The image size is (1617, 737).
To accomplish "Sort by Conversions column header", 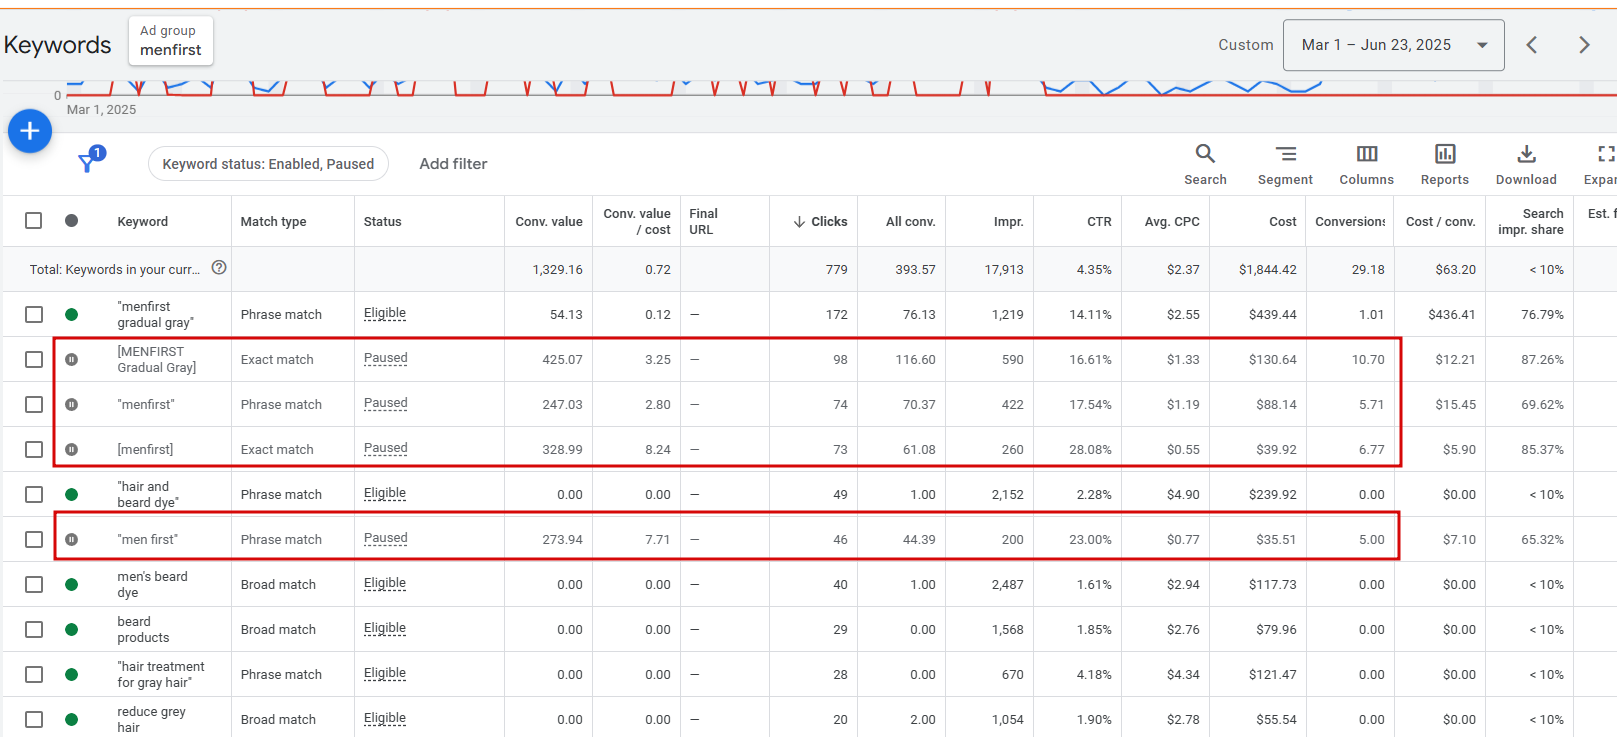I will (x=1350, y=222).
